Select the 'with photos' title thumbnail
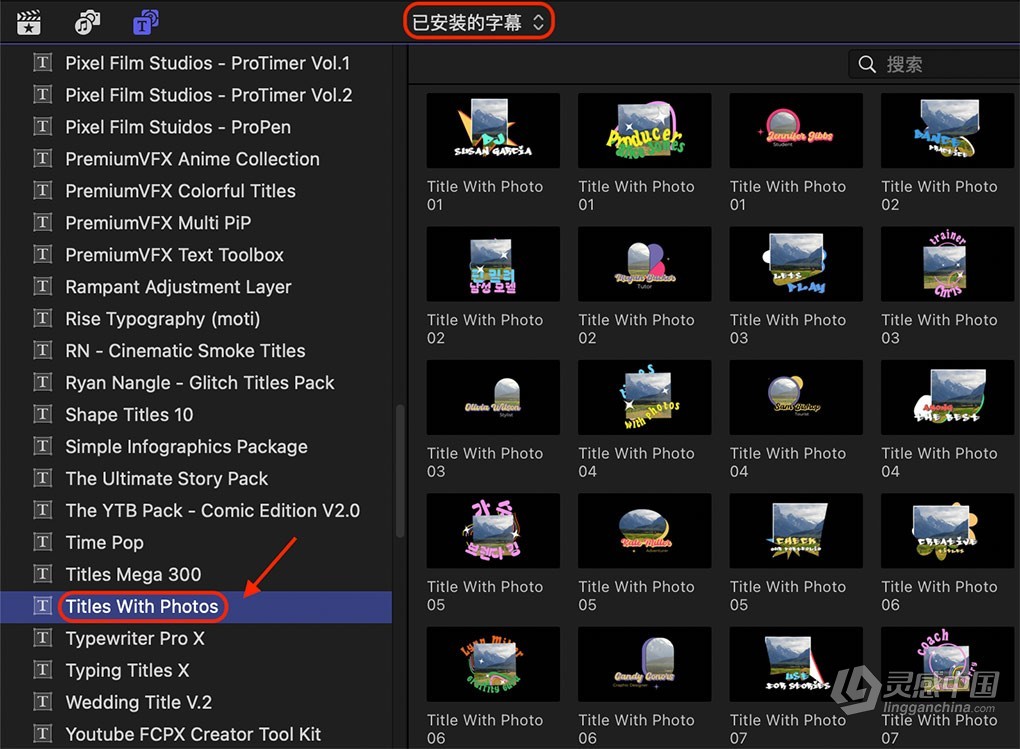The width and height of the screenshot is (1020, 749). coord(645,397)
